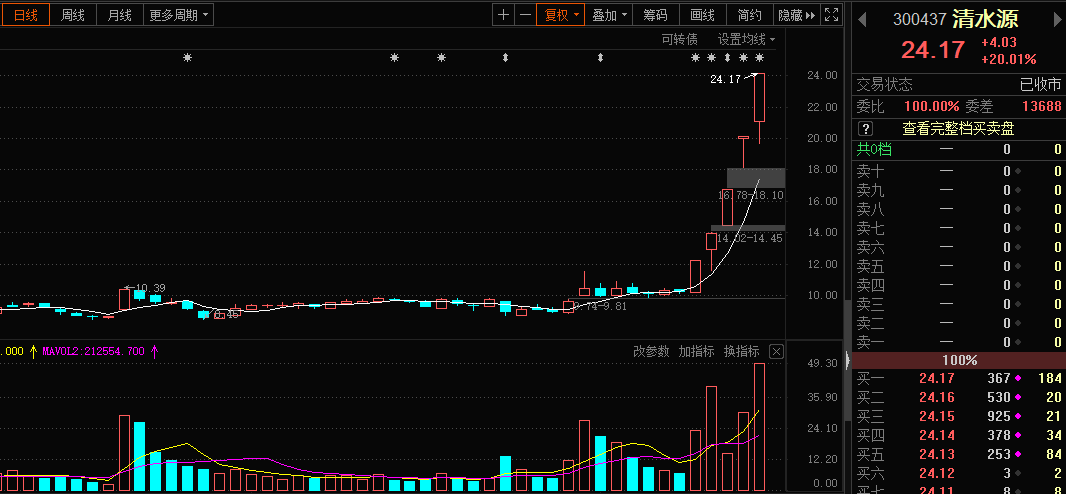This screenshot has height=494, width=1066.
Task: Click the 14.02-14.45 gap label
Action: pyautogui.click(x=749, y=239)
